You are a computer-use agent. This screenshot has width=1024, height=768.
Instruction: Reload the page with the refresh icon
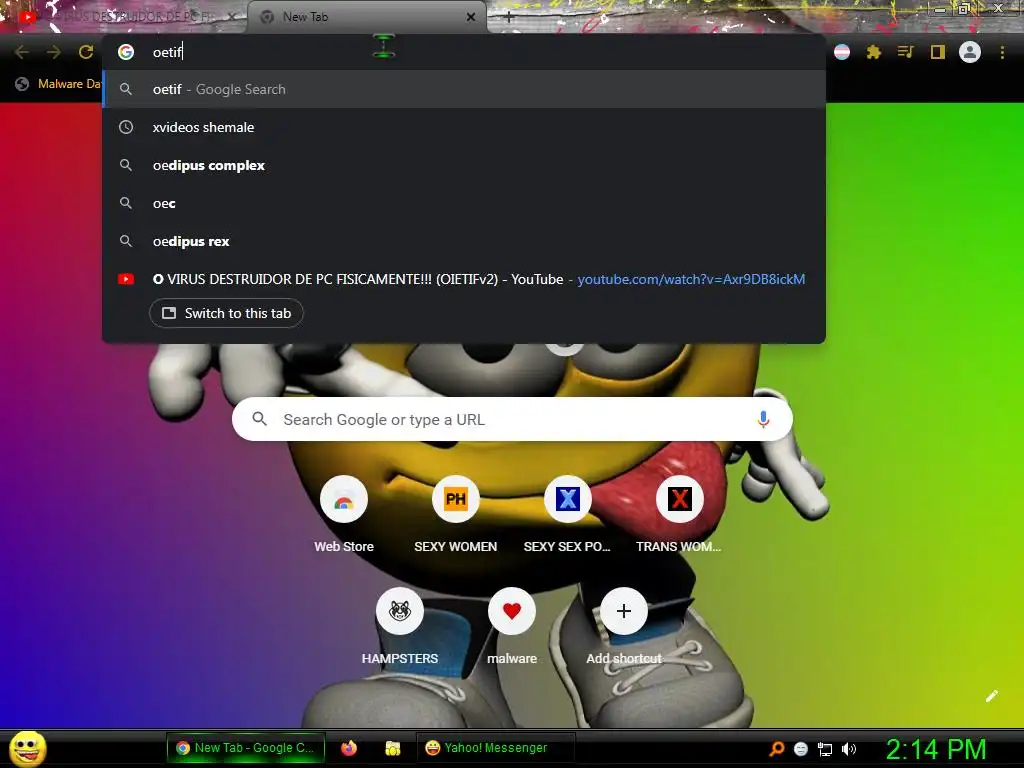point(86,52)
